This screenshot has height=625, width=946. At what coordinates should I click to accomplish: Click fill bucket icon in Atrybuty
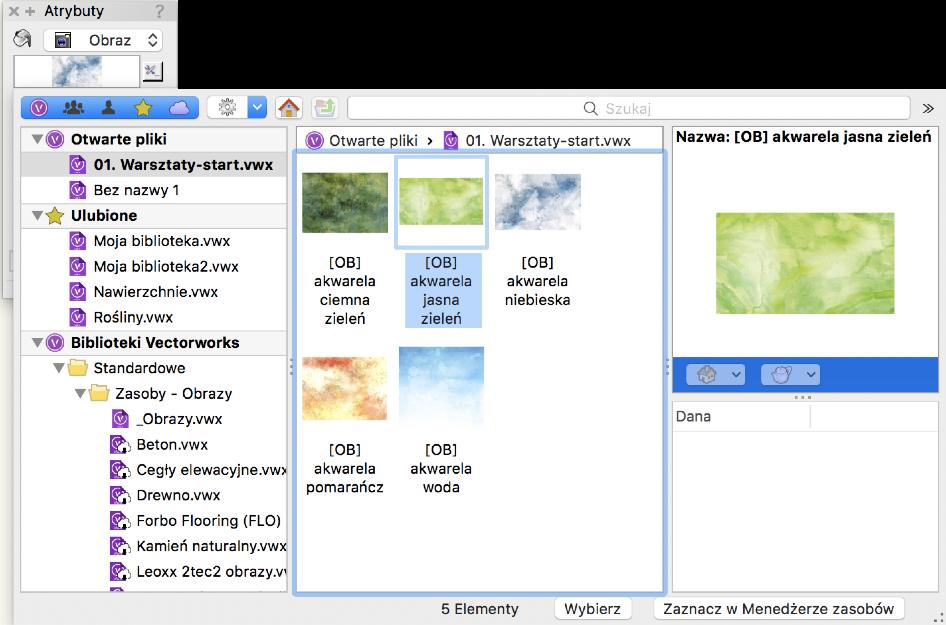(x=22, y=39)
